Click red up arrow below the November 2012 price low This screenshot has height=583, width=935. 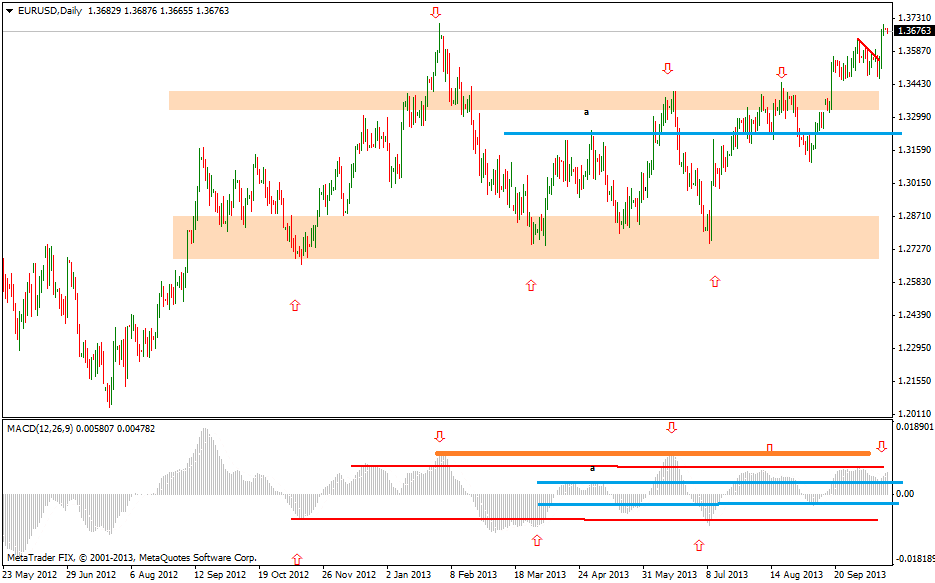point(294,305)
